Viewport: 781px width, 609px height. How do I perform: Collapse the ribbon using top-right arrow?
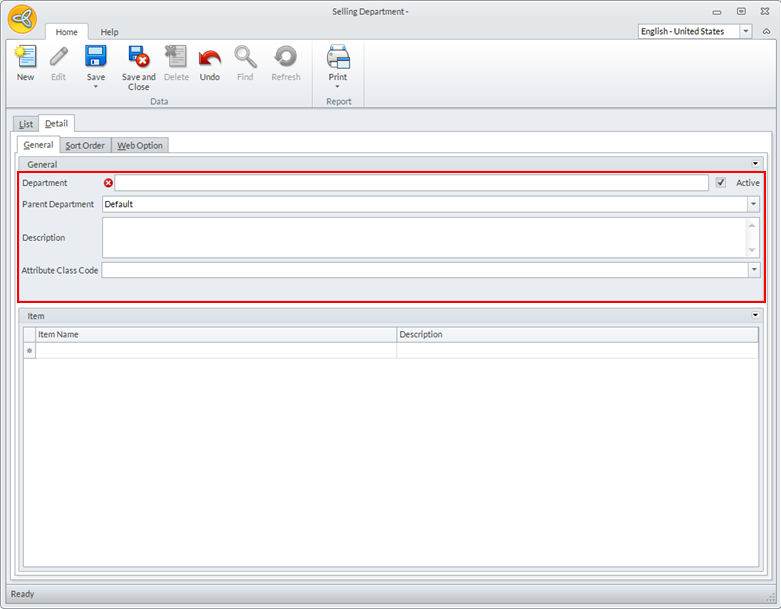tap(766, 32)
